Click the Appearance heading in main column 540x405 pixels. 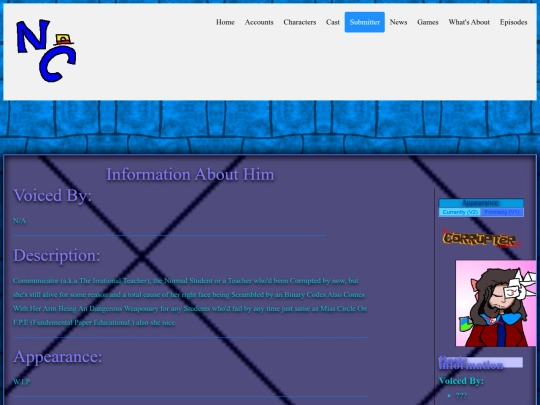tap(58, 356)
